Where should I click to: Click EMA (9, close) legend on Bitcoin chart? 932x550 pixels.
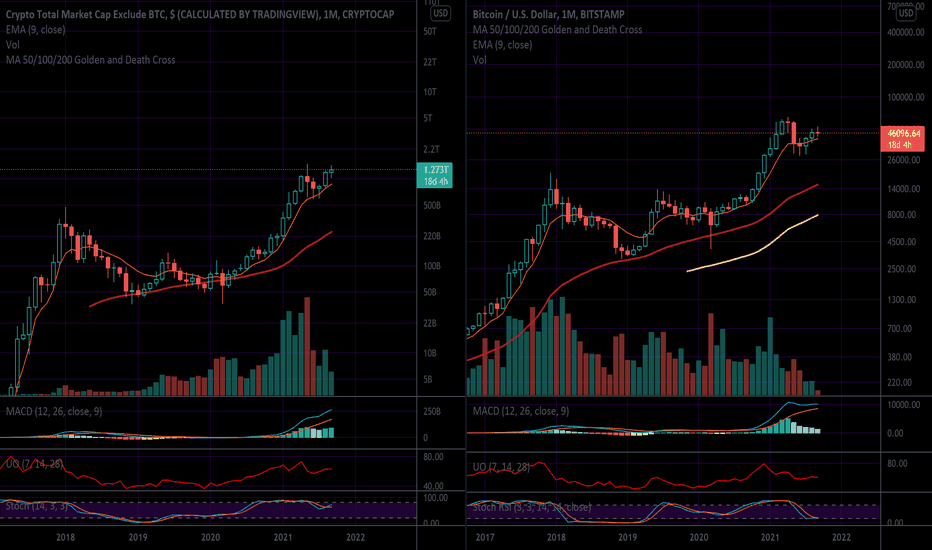502,45
